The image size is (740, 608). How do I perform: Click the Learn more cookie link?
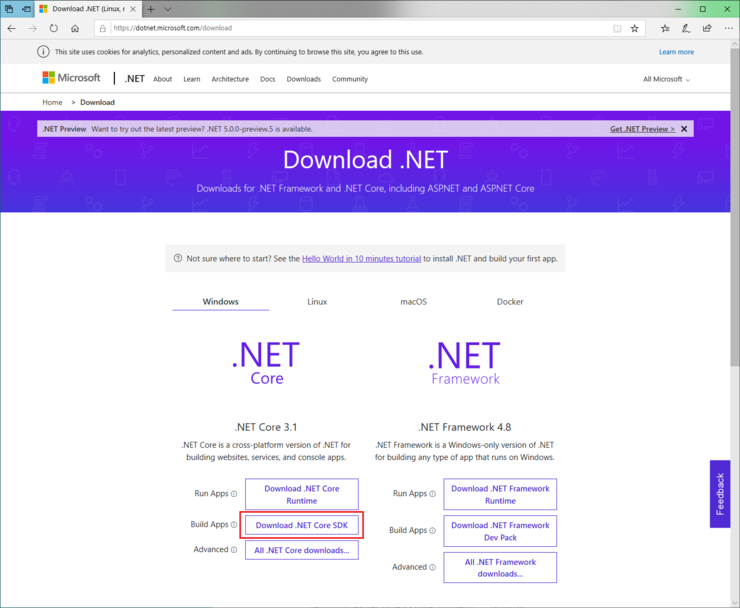(676, 52)
